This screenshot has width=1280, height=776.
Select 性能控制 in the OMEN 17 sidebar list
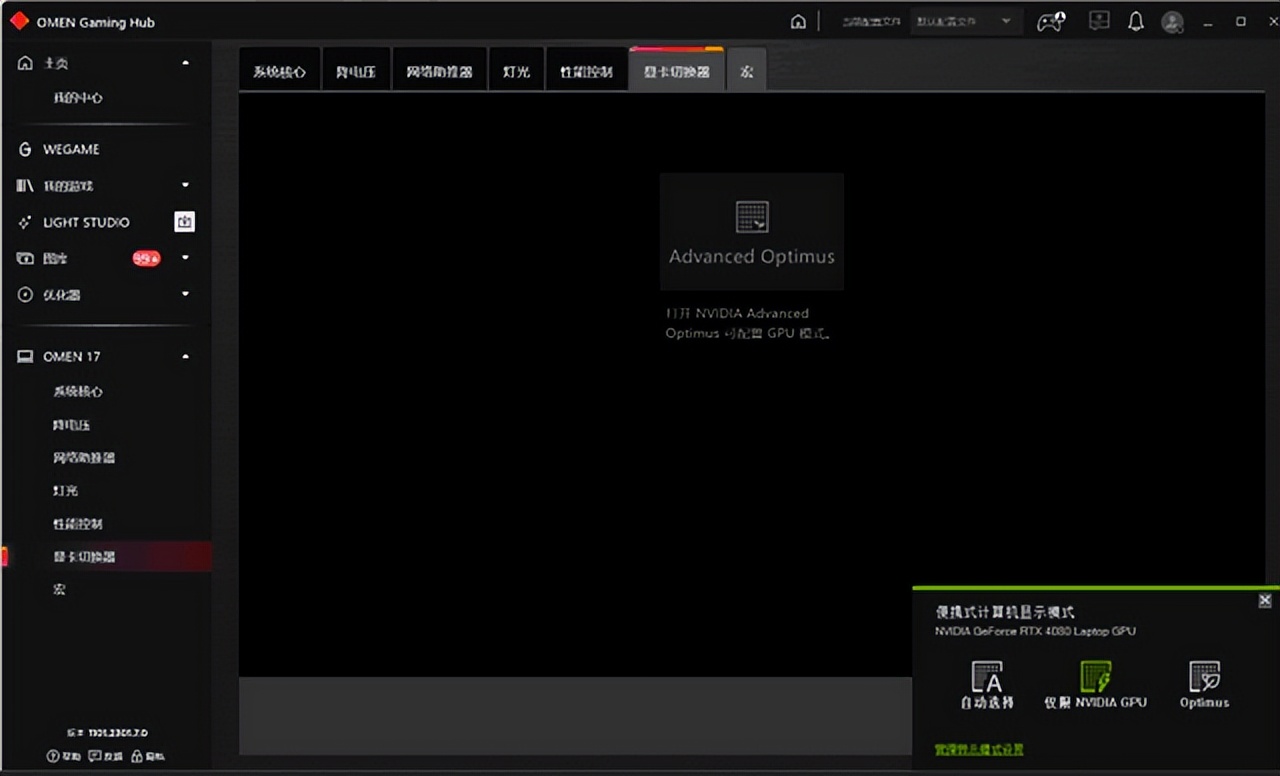(78, 524)
